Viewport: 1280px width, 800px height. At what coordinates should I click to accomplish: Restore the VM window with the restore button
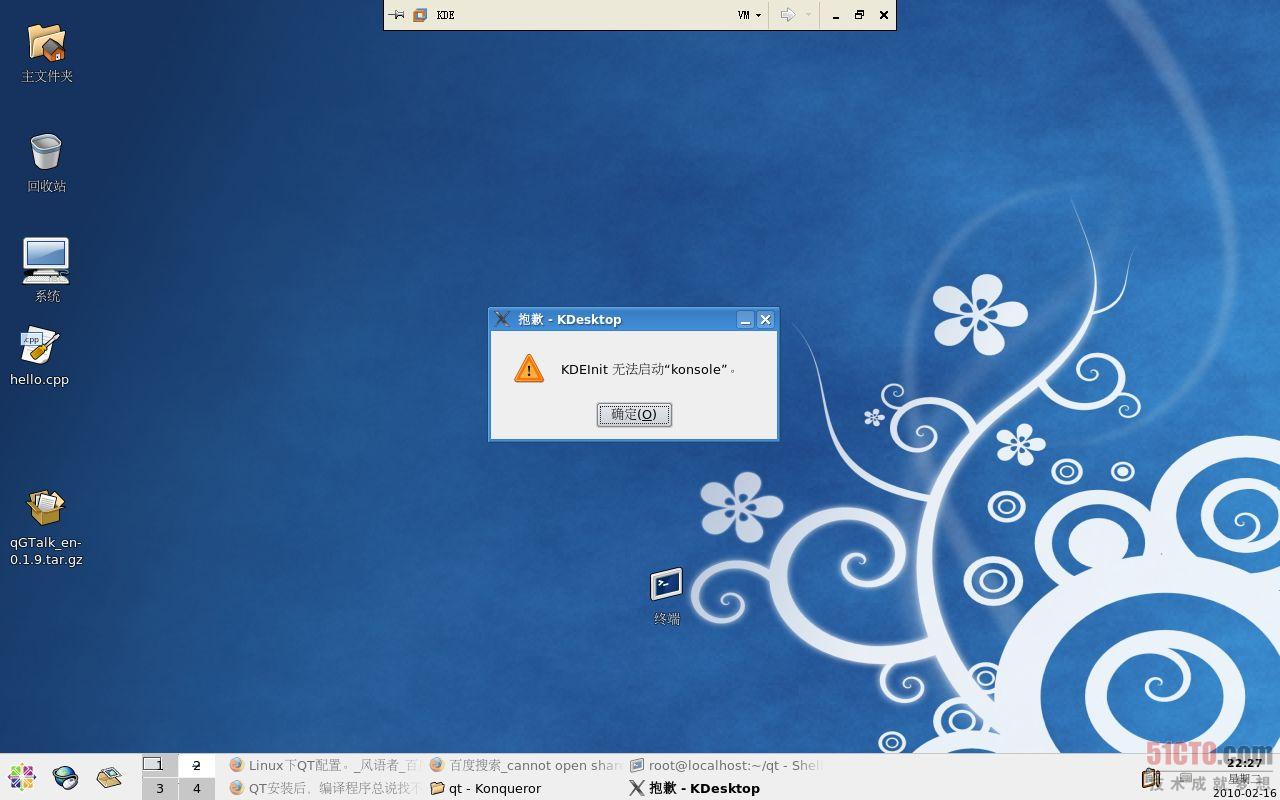tap(859, 15)
